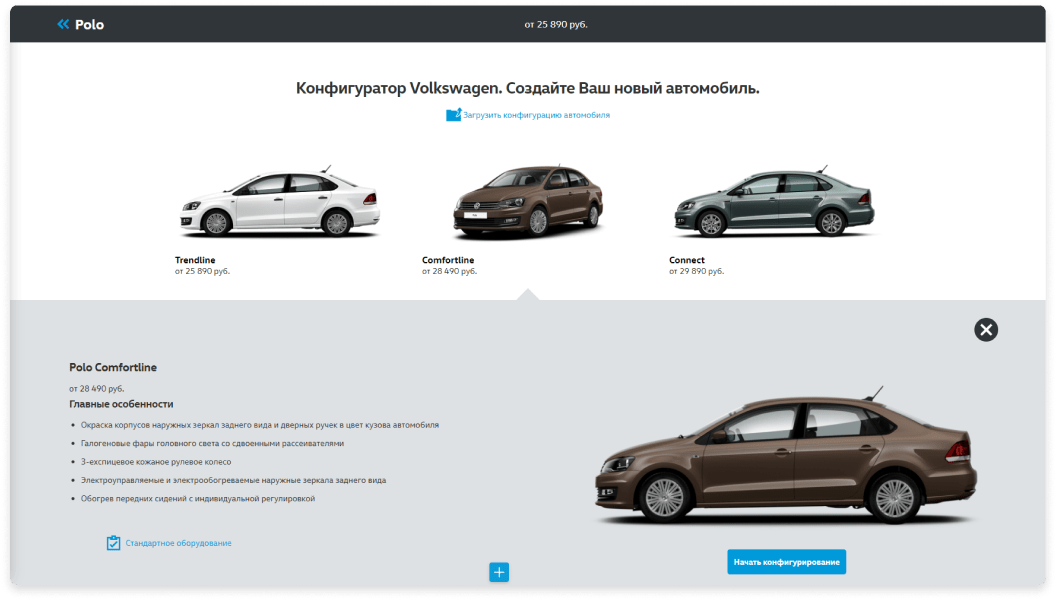Click the double-chevron back icon beside Polo
Image resolution: width=1056 pixels, height=600 pixels.
(x=63, y=24)
